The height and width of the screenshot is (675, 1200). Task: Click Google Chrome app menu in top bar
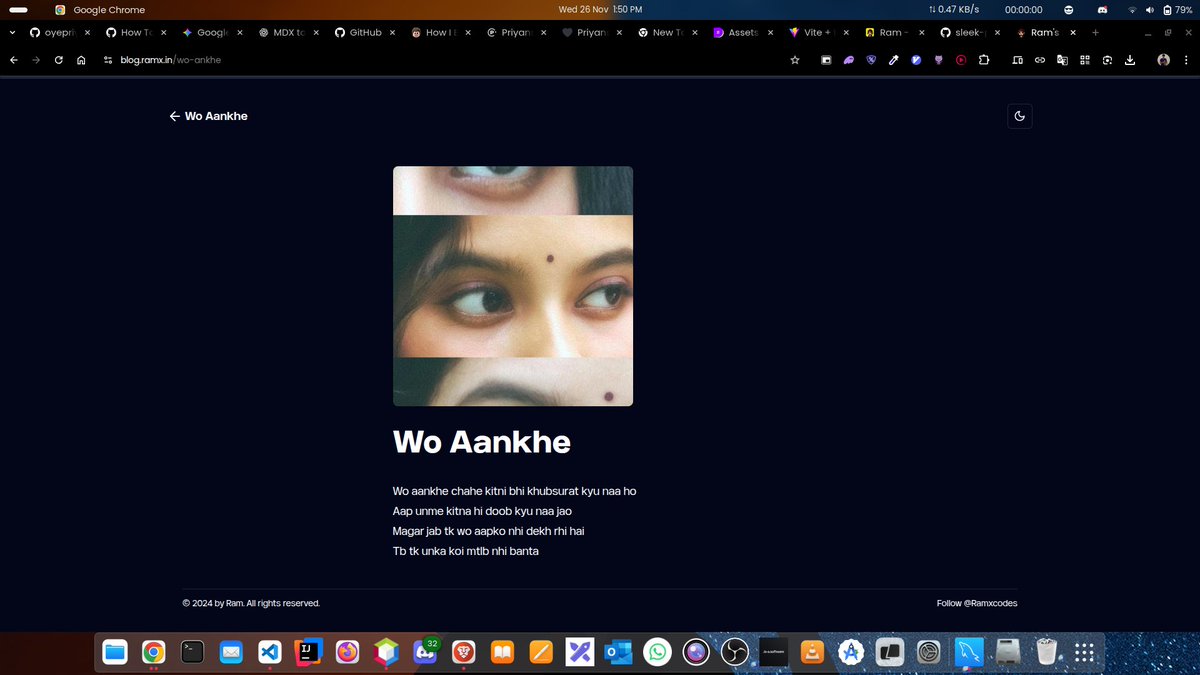(100, 9)
